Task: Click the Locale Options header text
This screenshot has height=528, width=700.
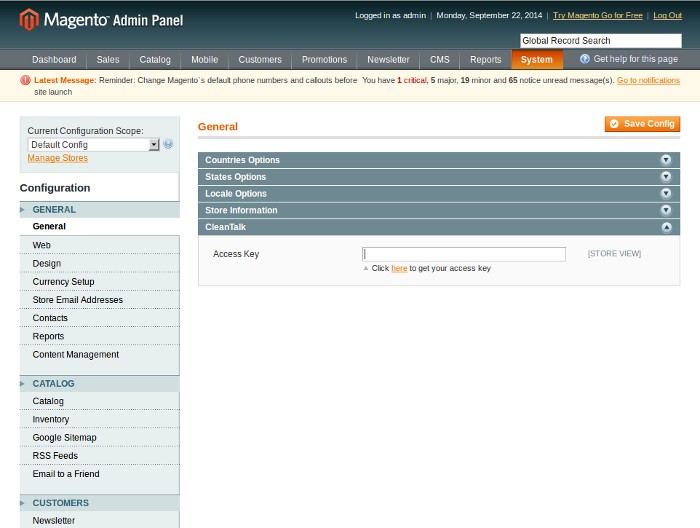Action: pyautogui.click(x=236, y=194)
